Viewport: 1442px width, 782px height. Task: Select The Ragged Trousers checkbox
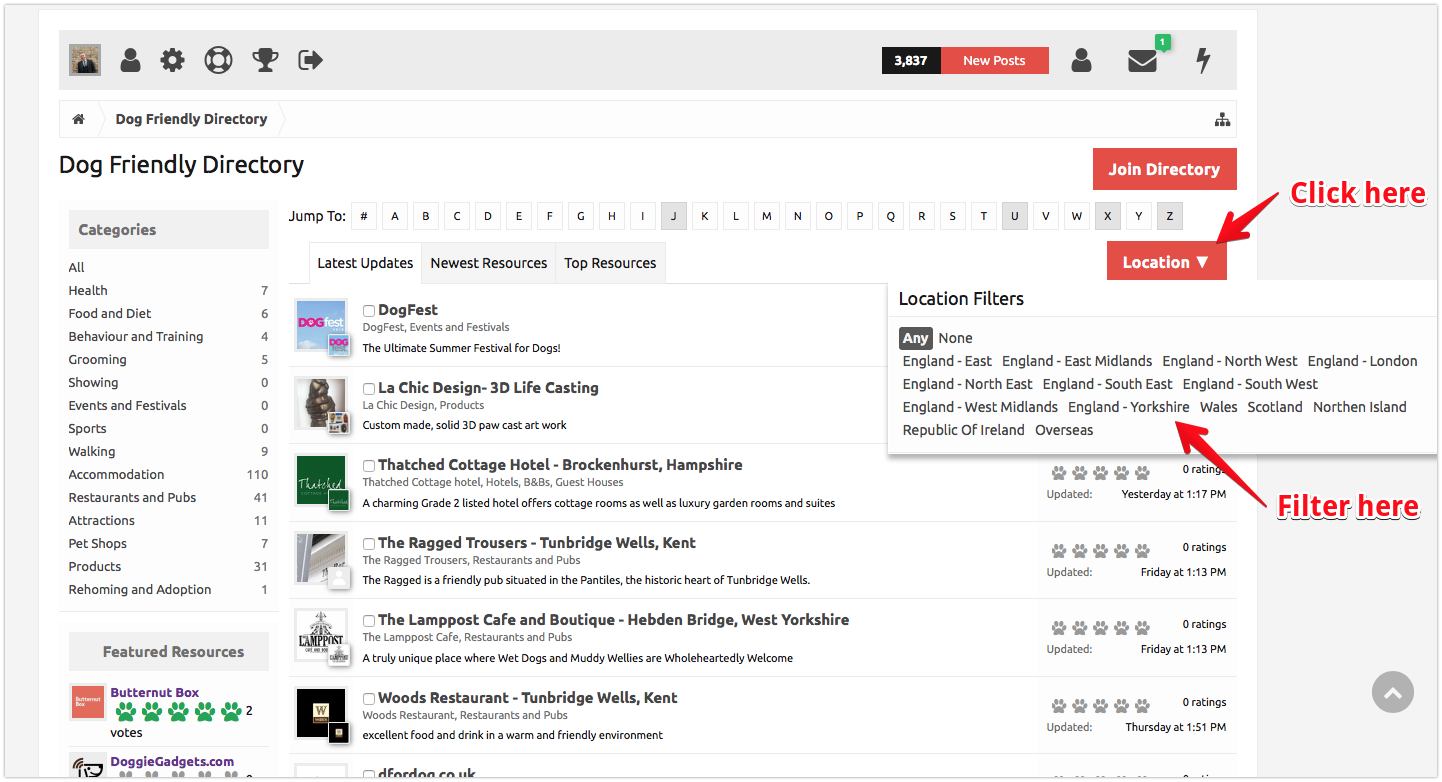(369, 544)
